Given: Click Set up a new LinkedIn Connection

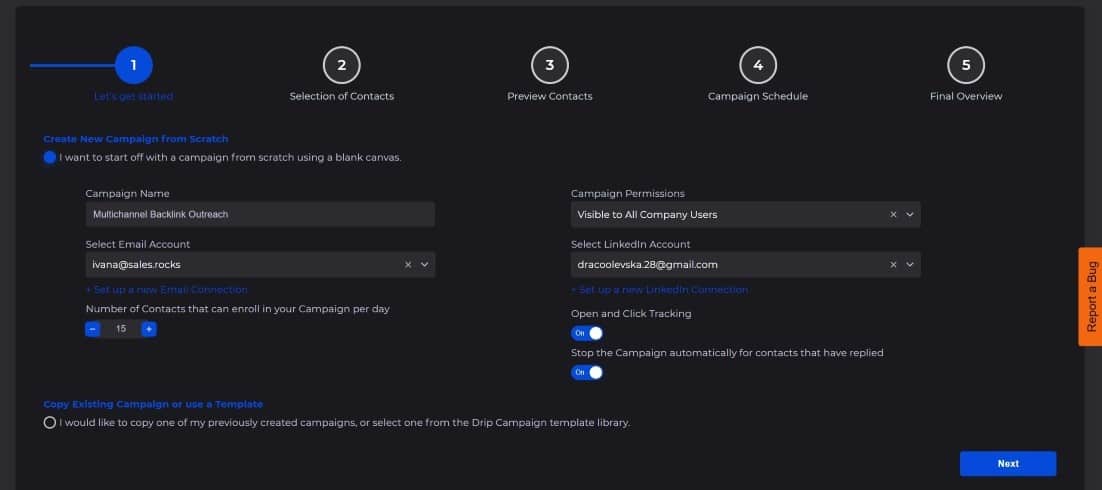Looking at the screenshot, I should [x=659, y=289].
